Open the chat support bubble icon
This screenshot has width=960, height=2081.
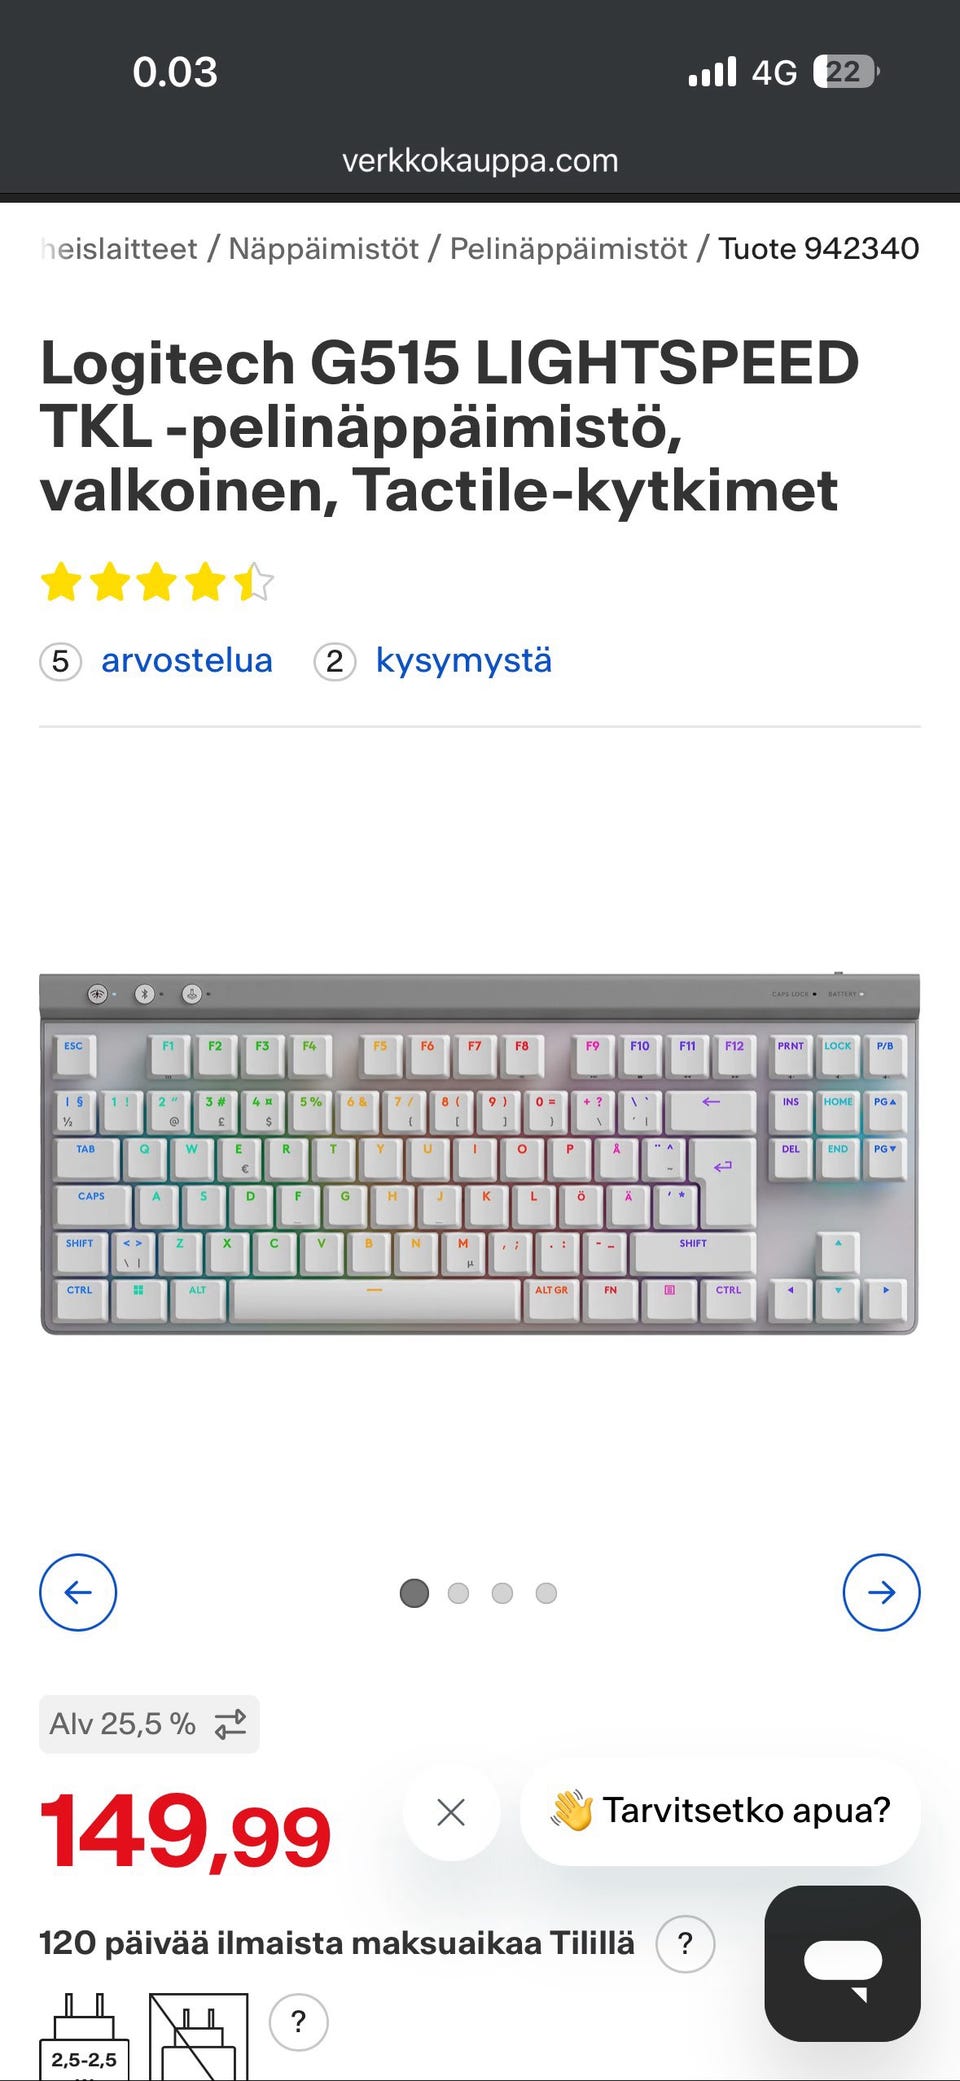(x=842, y=1963)
